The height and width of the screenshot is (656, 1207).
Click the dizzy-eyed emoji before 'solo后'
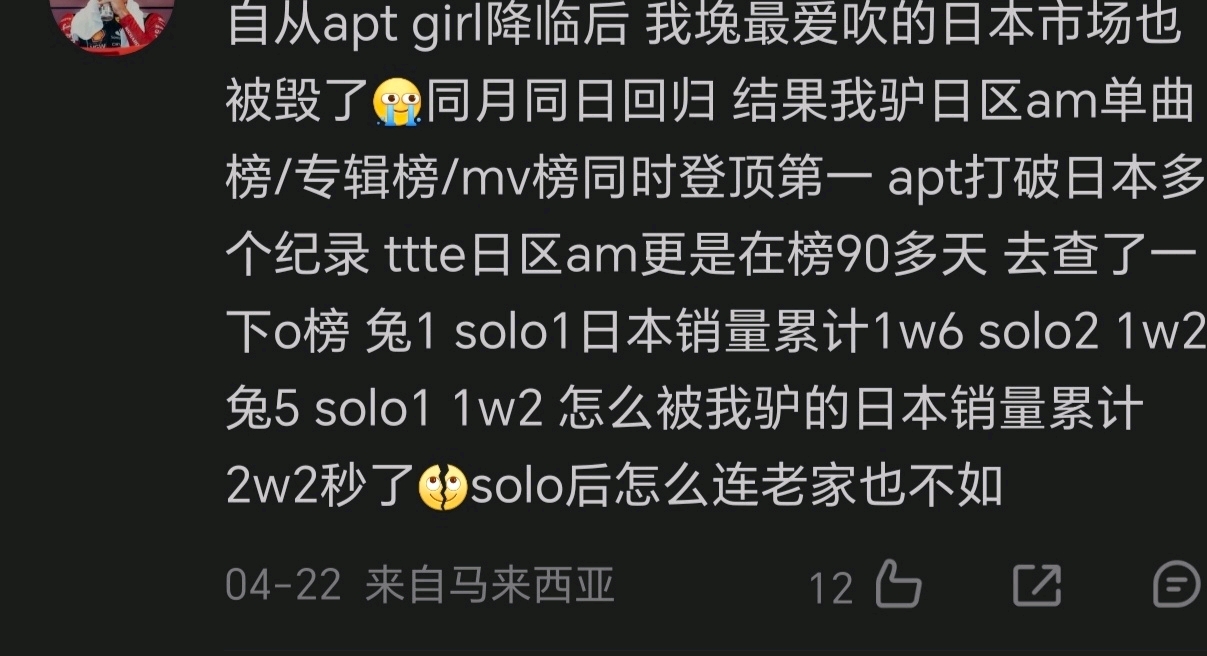pyautogui.click(x=443, y=488)
